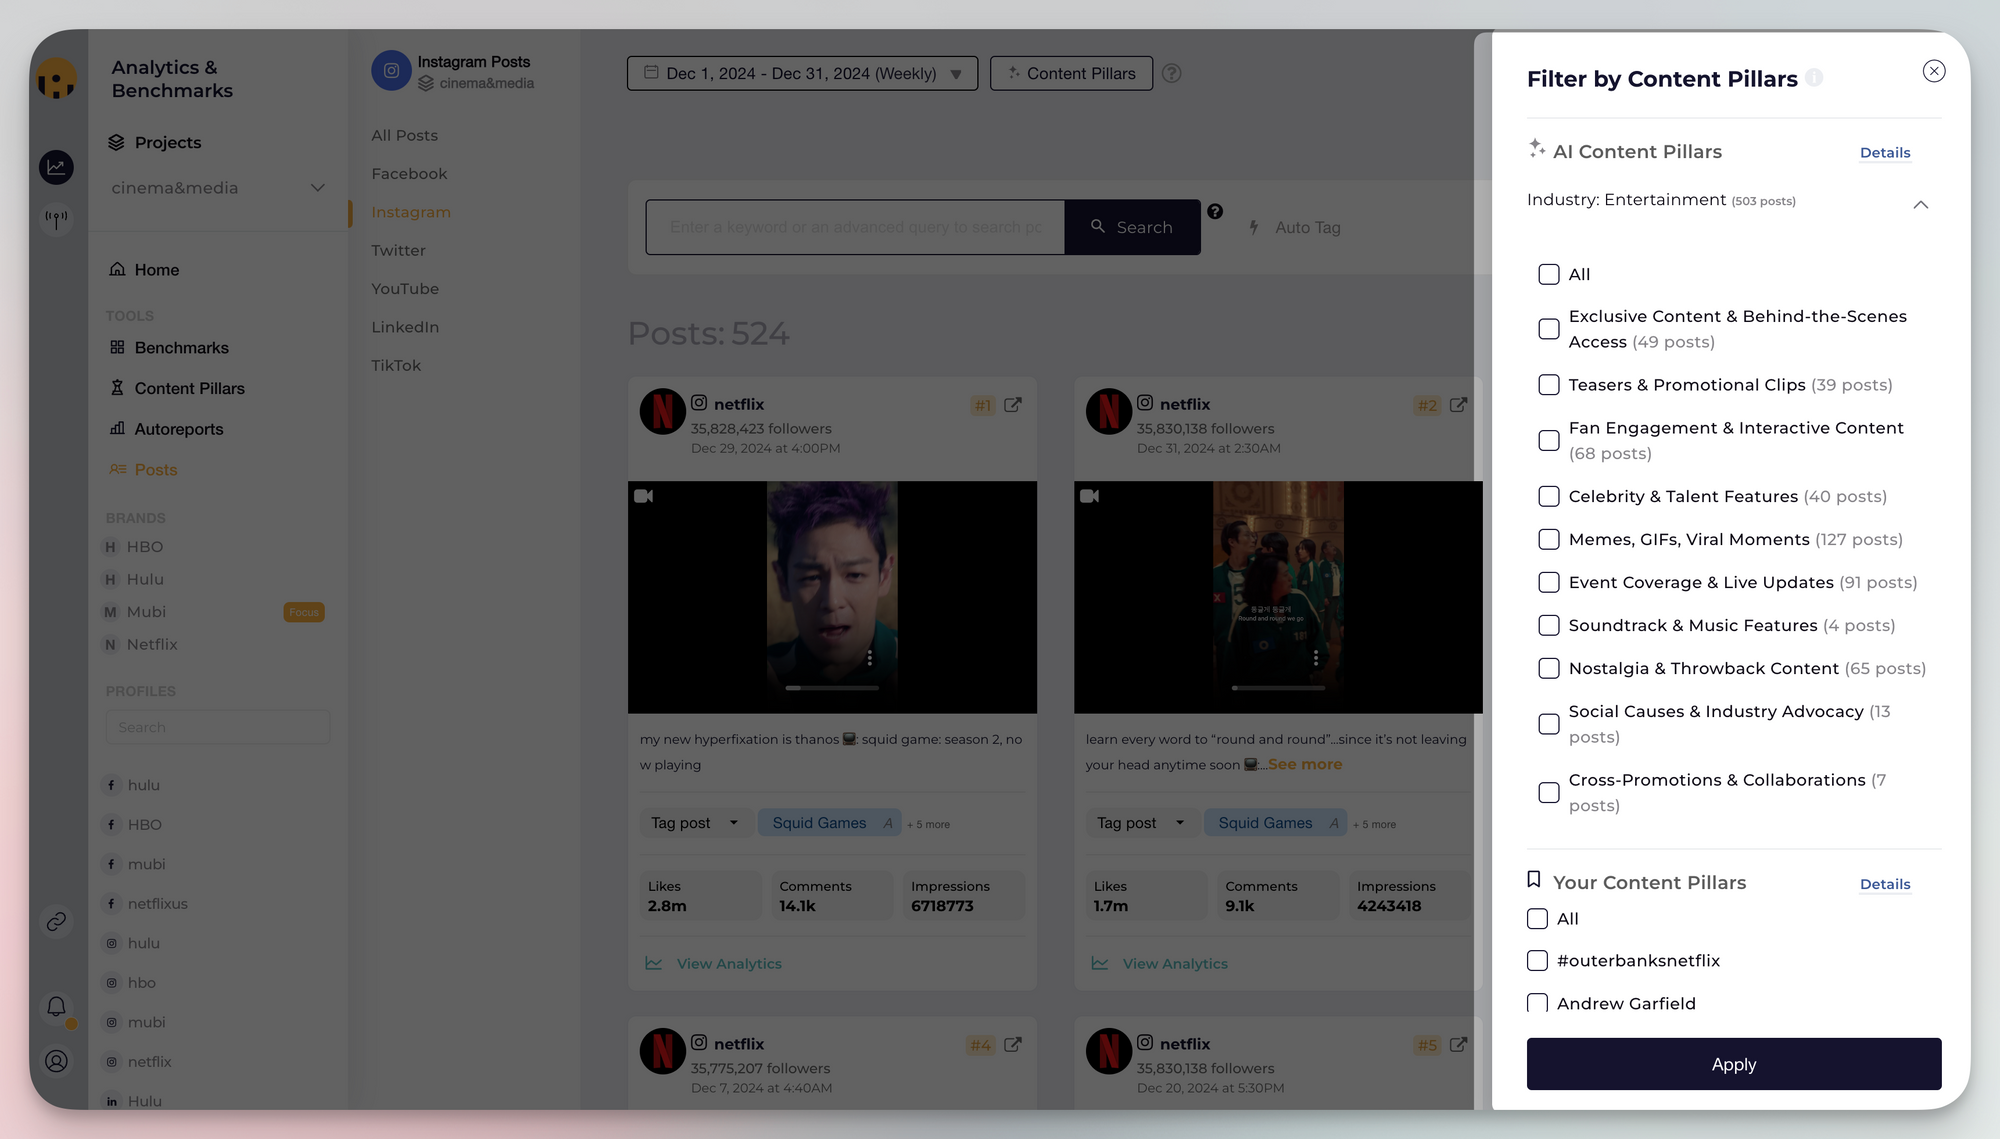Click the Instagram Posts header icon
Screen dimensions: 2000x1139
391,71
